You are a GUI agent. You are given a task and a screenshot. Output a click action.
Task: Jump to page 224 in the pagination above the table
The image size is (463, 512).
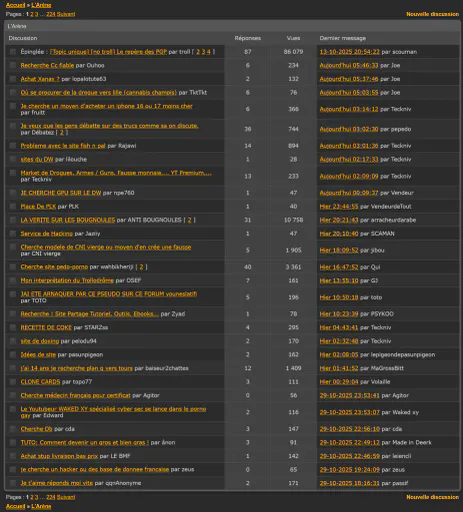51,14
